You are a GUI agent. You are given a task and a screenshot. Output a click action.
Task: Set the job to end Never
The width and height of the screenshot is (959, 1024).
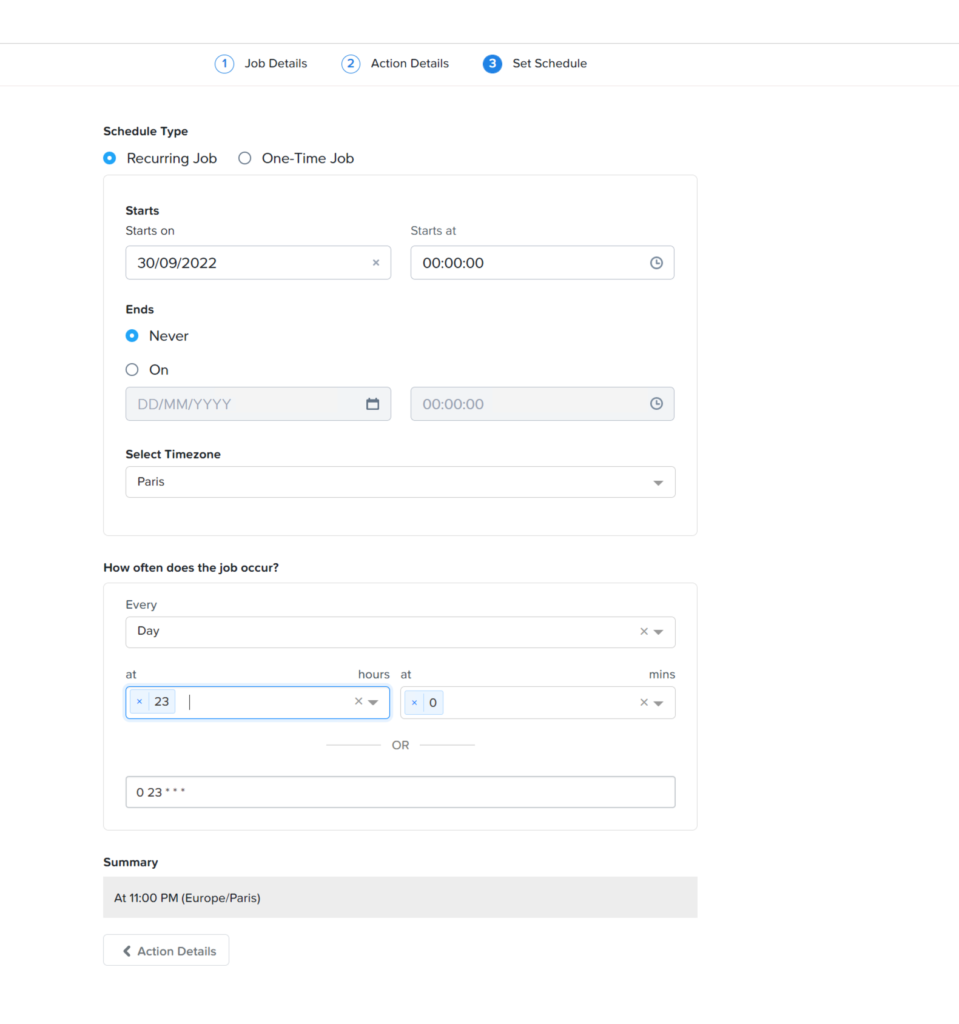(131, 336)
